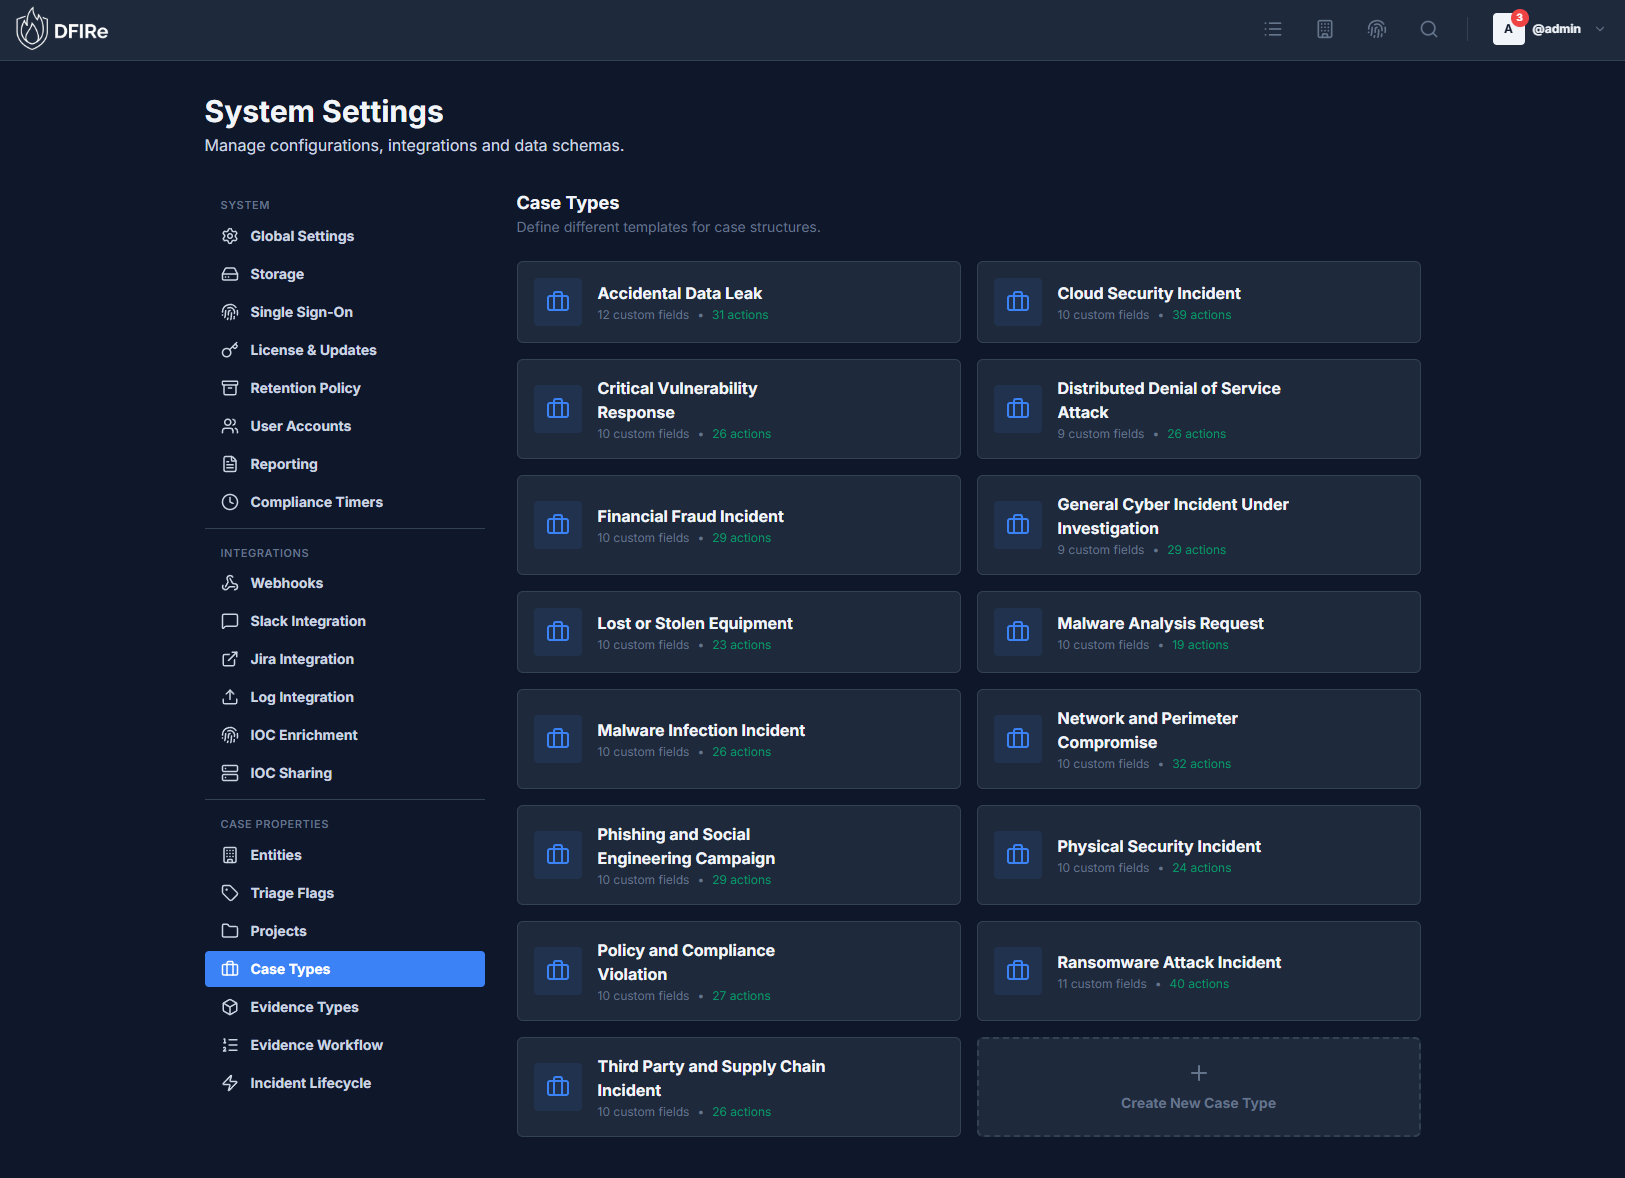Open Compliance Timers settings
This screenshot has width=1625, height=1178.
[316, 502]
